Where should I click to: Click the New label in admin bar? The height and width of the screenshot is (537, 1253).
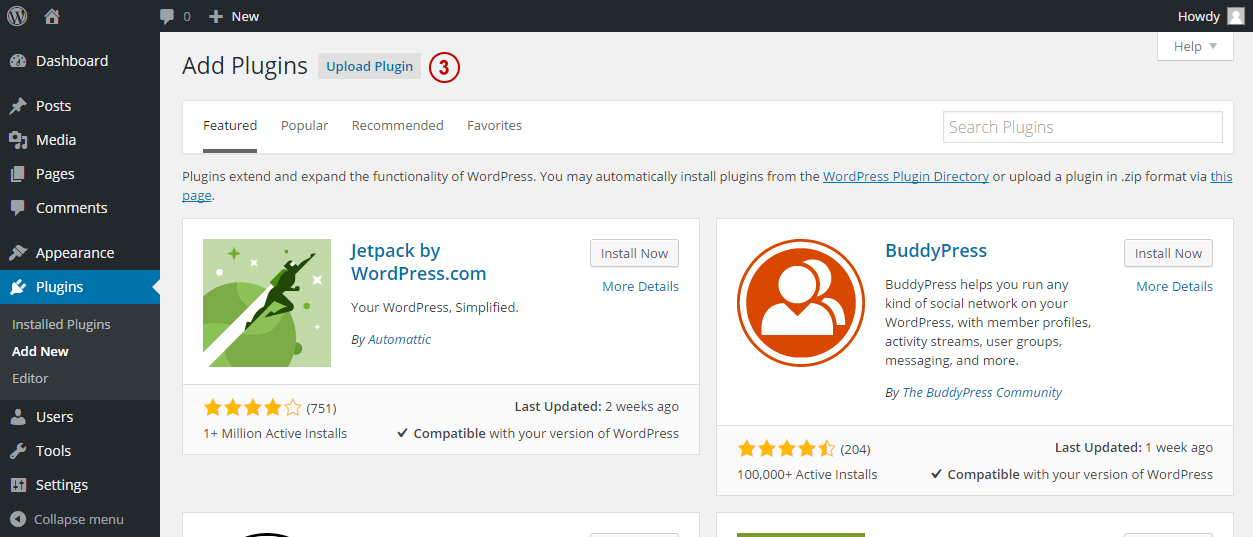245,16
